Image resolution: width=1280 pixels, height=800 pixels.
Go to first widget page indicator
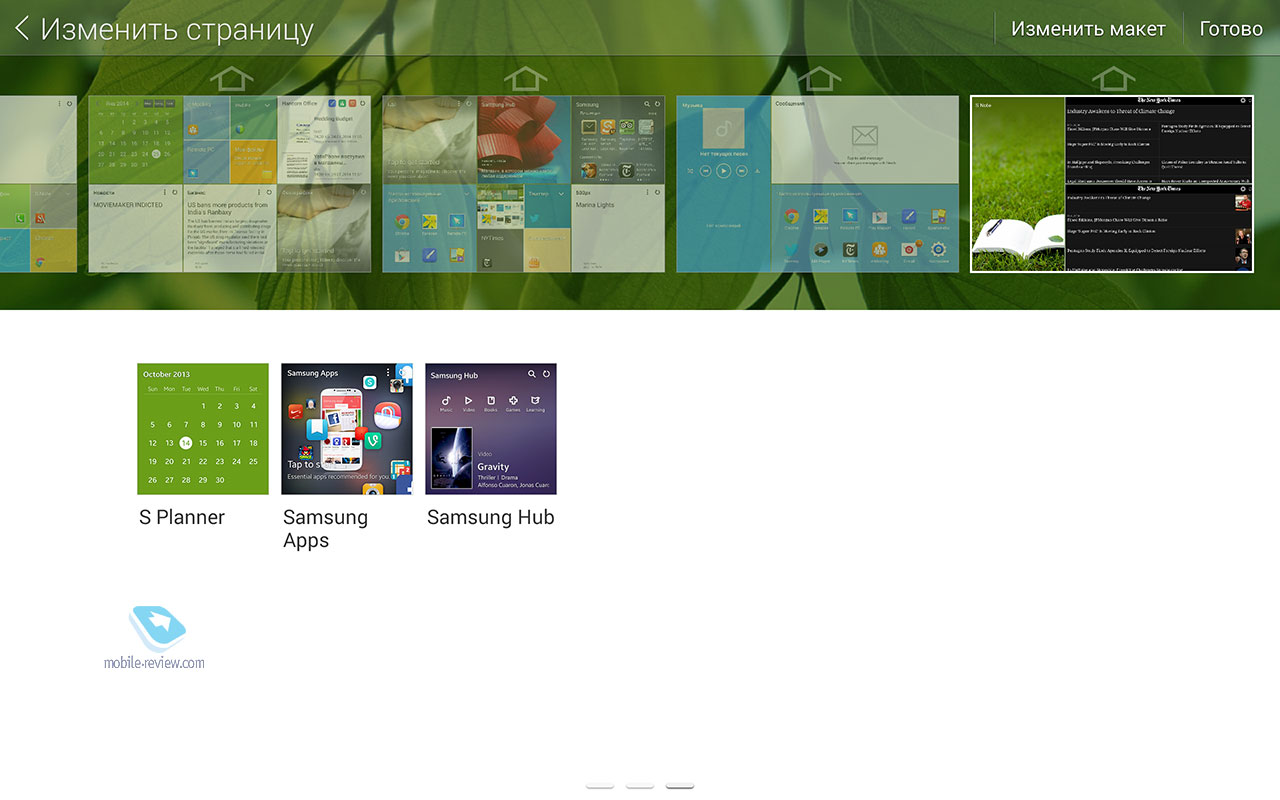pyautogui.click(x=600, y=786)
